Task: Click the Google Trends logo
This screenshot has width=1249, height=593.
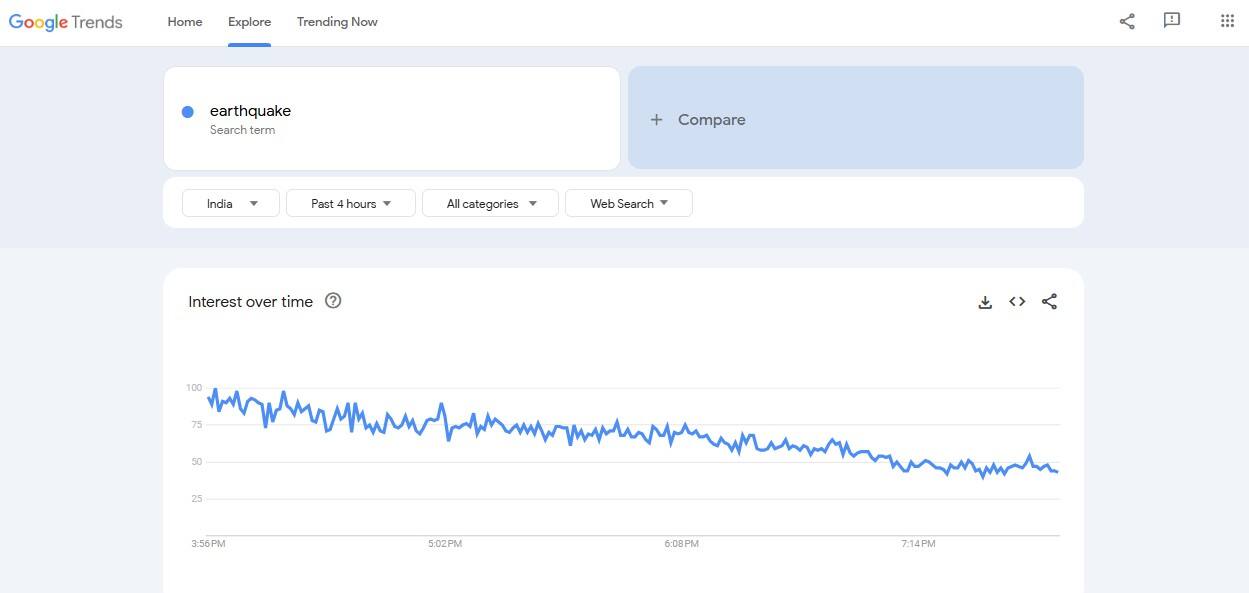Action: click(66, 22)
